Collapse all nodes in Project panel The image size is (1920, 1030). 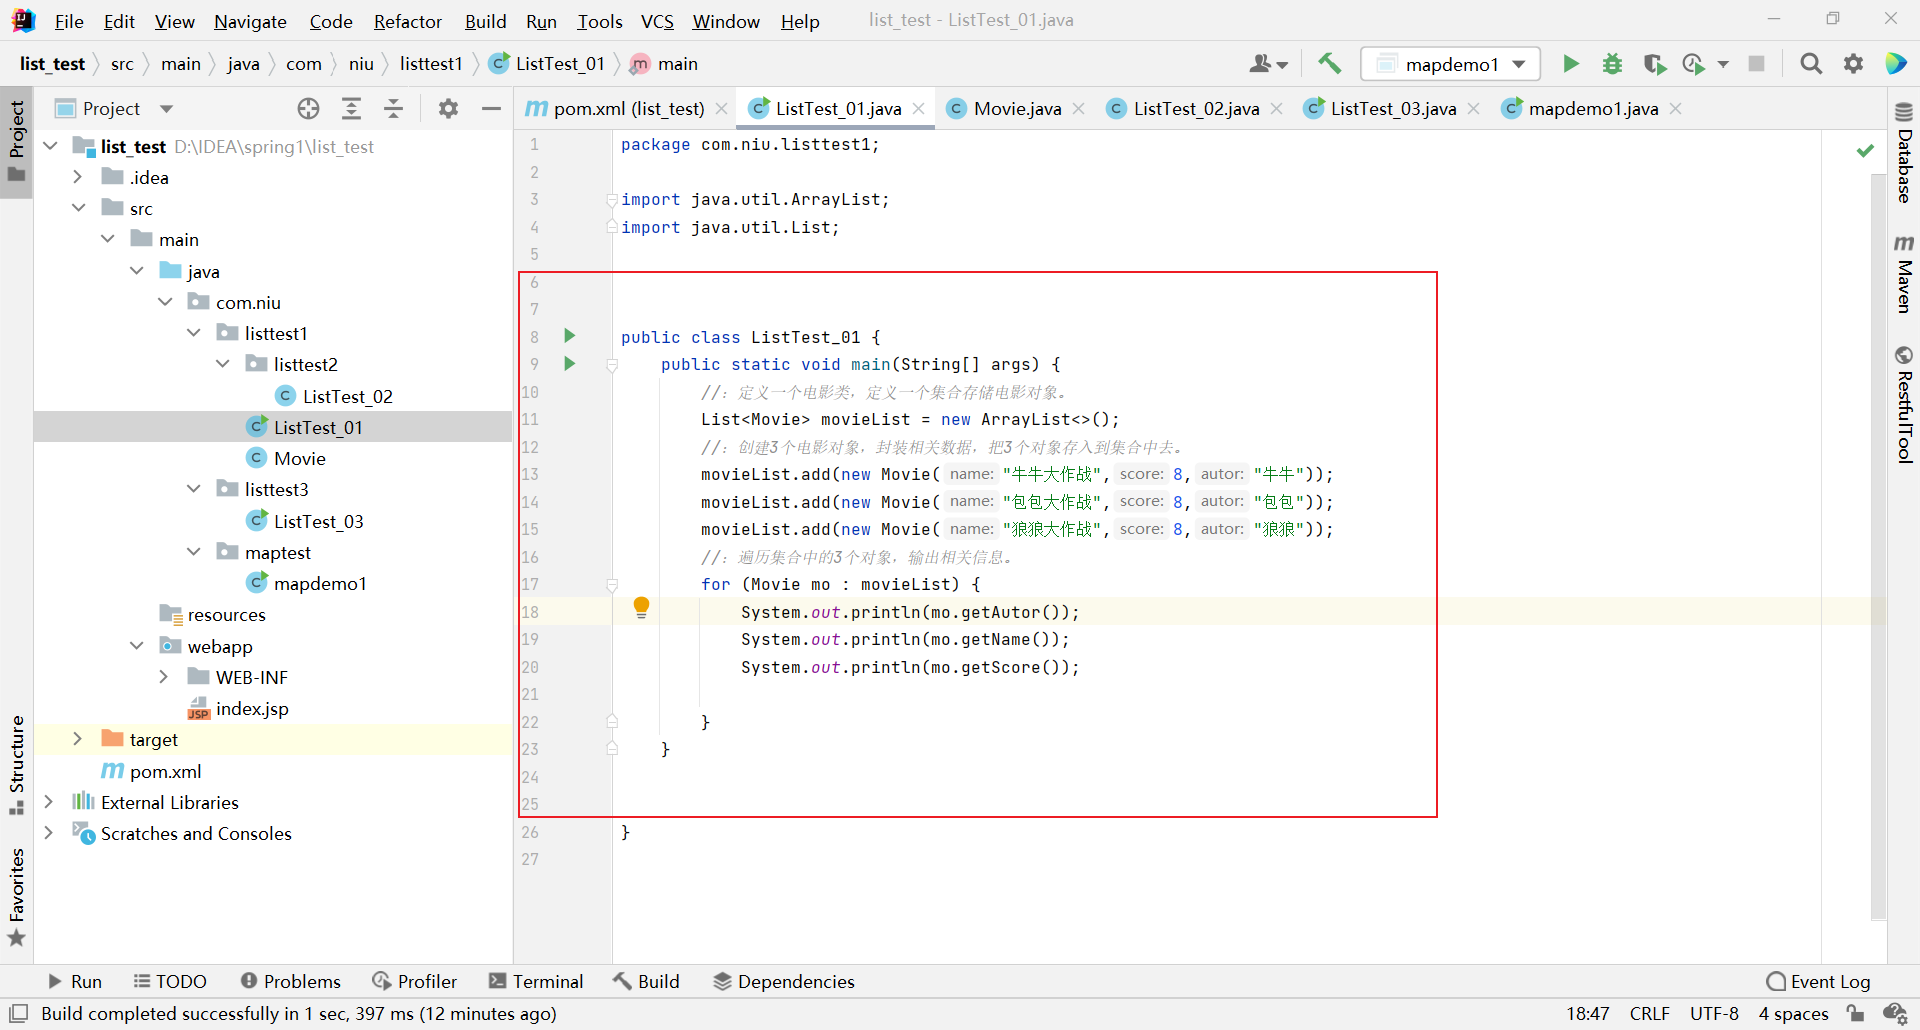(x=393, y=108)
